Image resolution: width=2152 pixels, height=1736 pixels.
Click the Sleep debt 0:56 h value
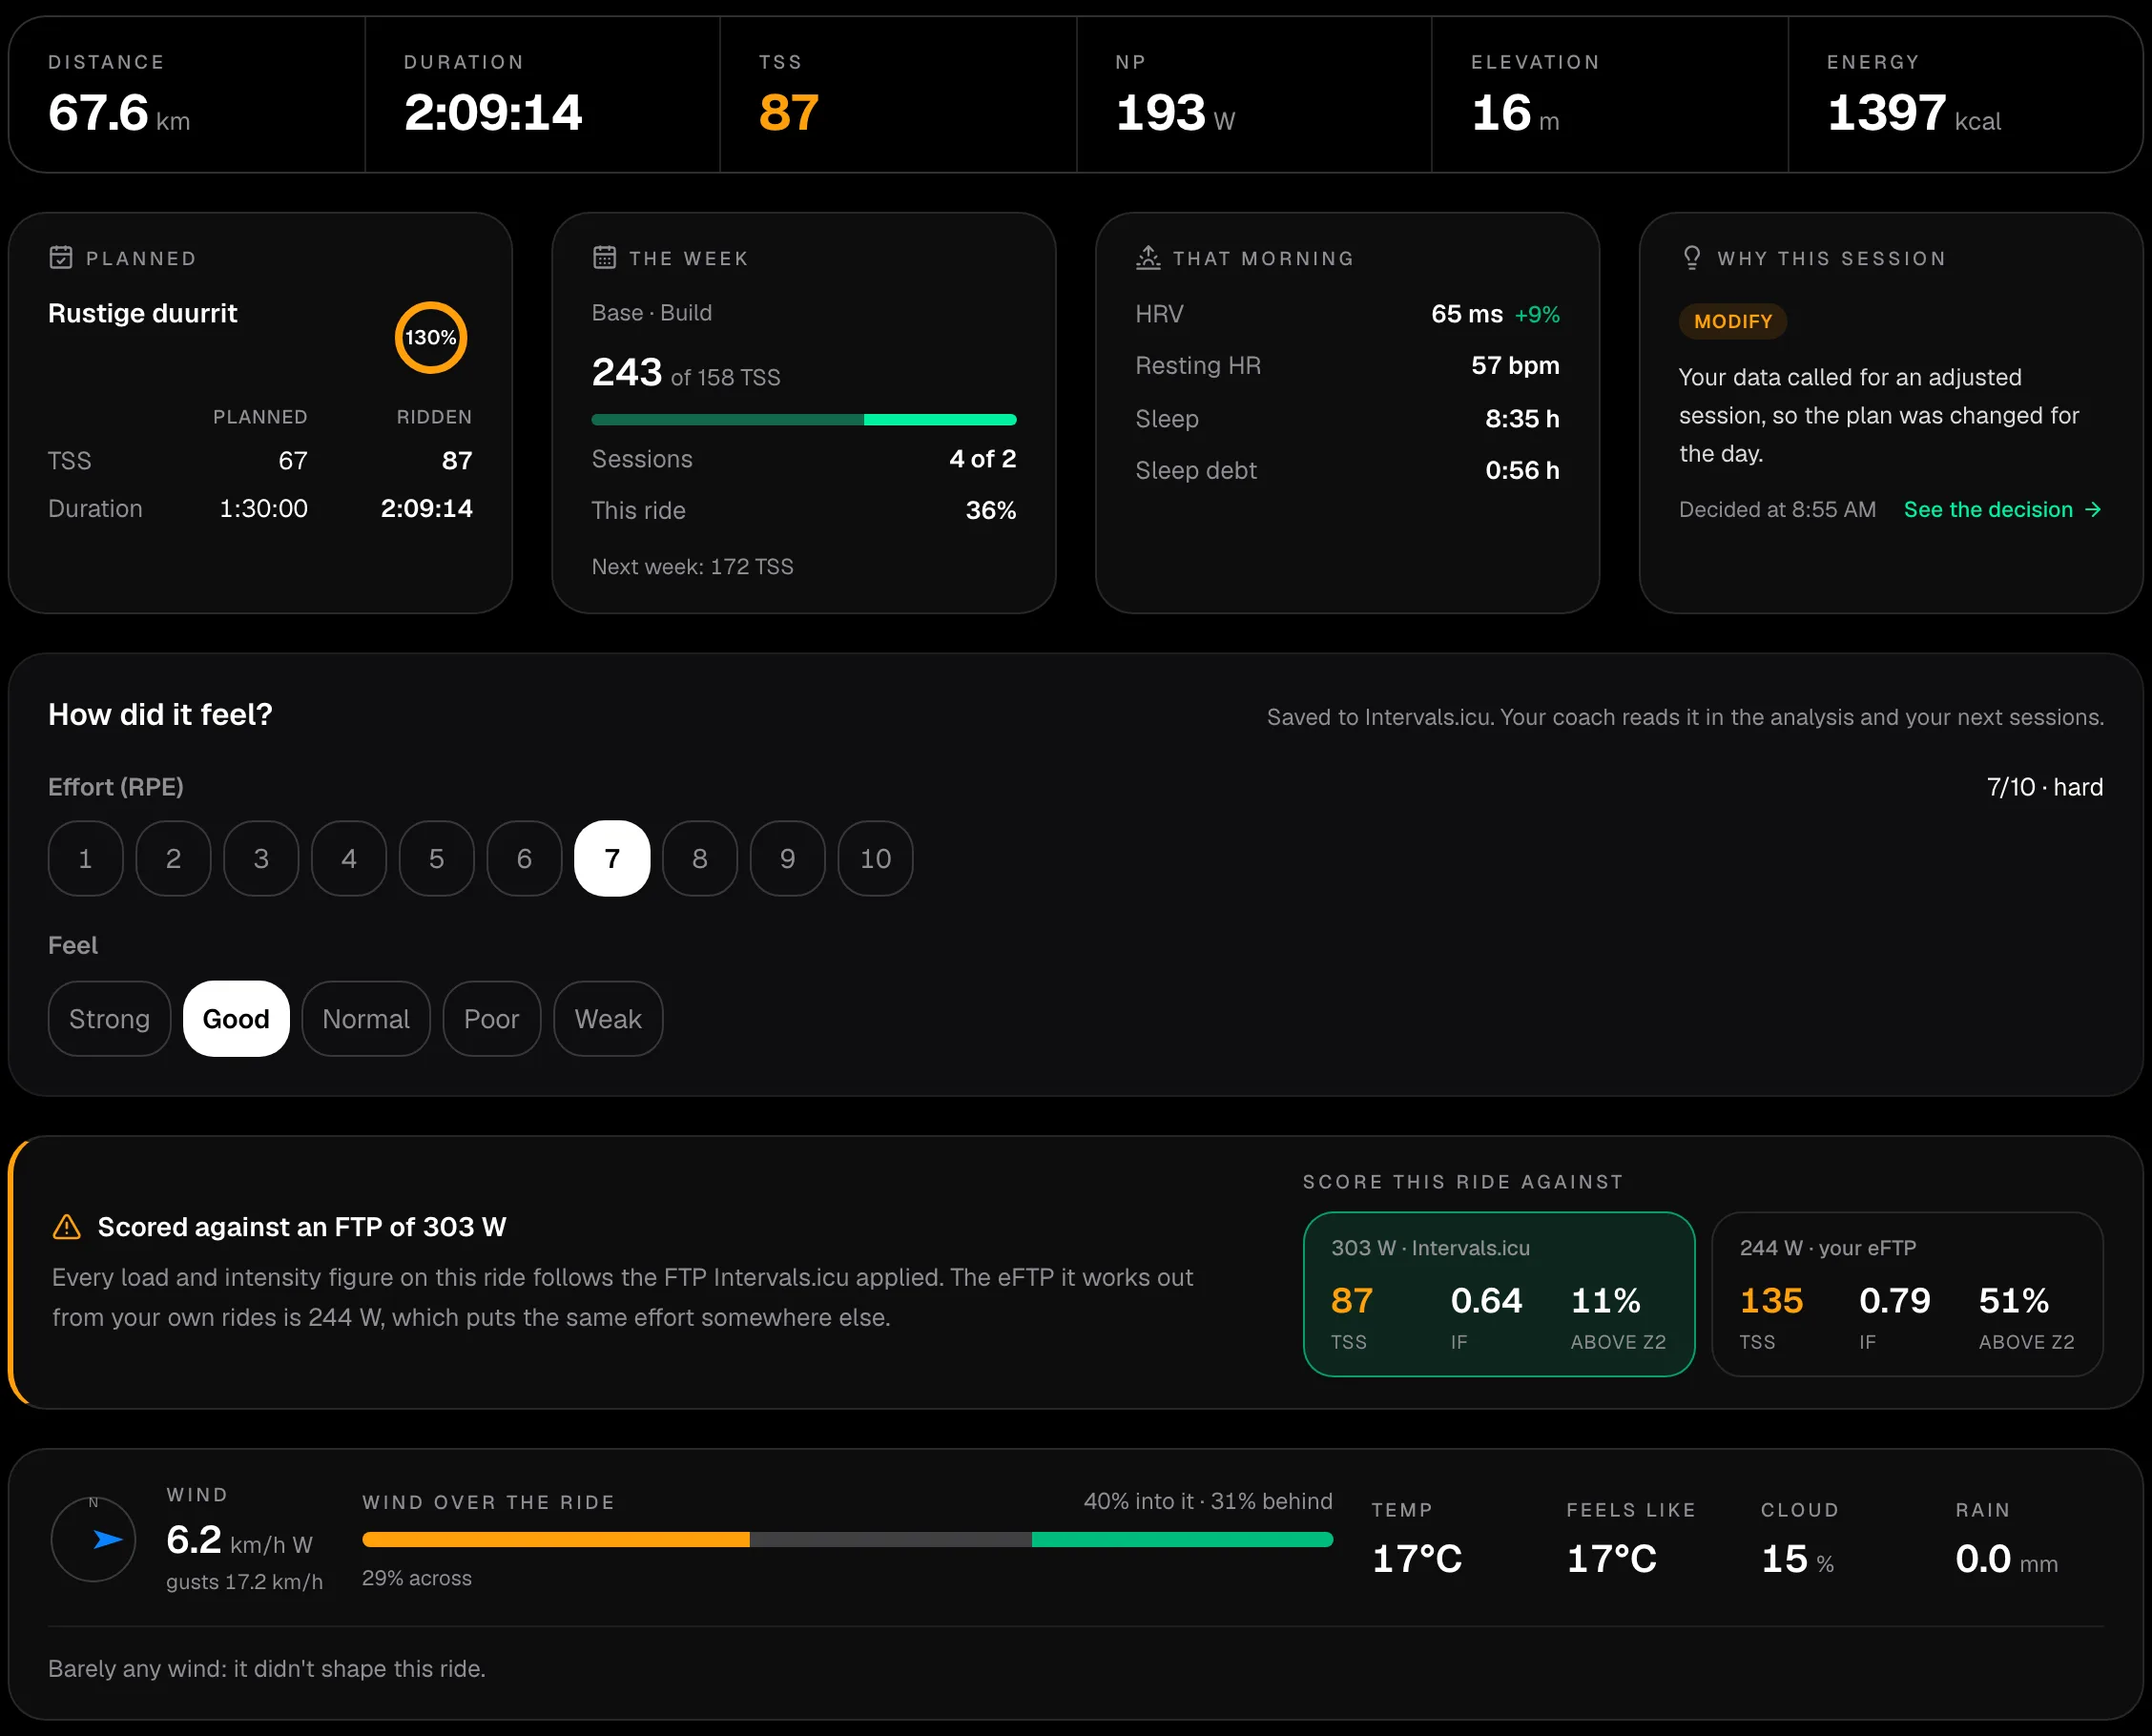coord(1522,470)
